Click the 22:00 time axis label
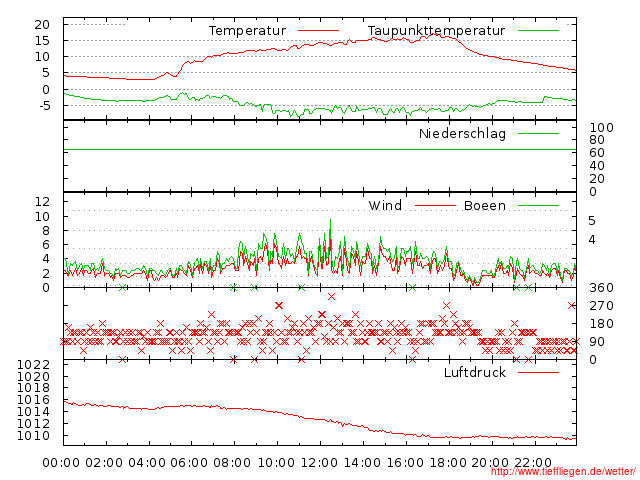Viewport: 640px width, 480px height. tap(533, 463)
